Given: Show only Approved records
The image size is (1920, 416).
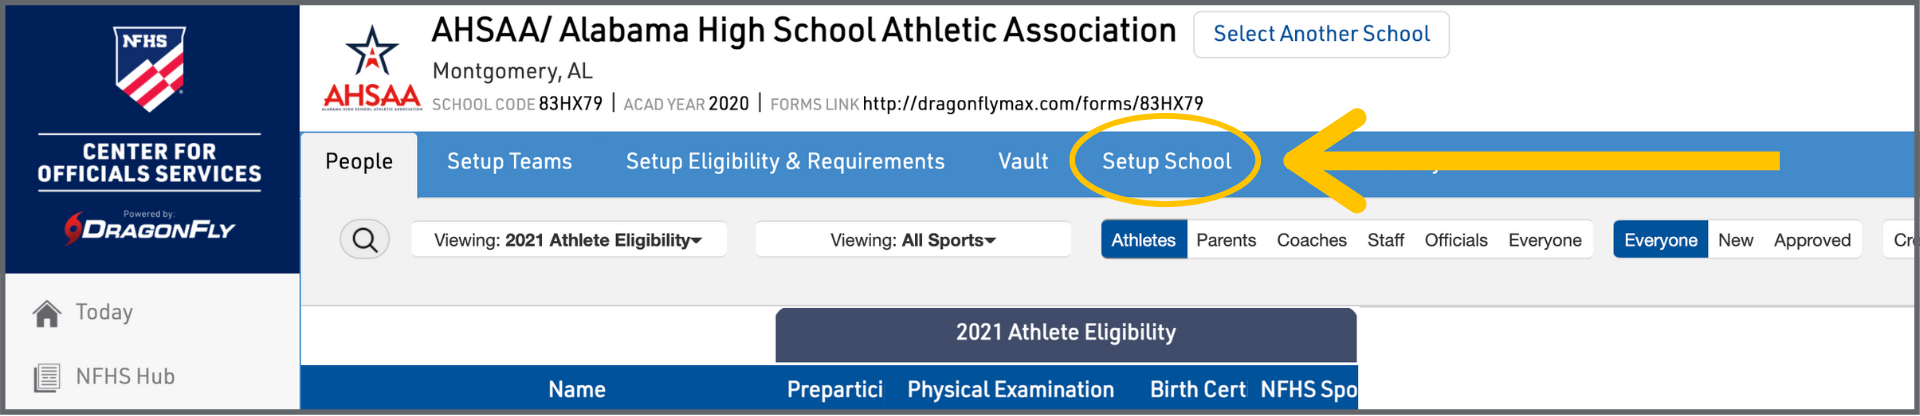Looking at the screenshot, I should click(1812, 240).
